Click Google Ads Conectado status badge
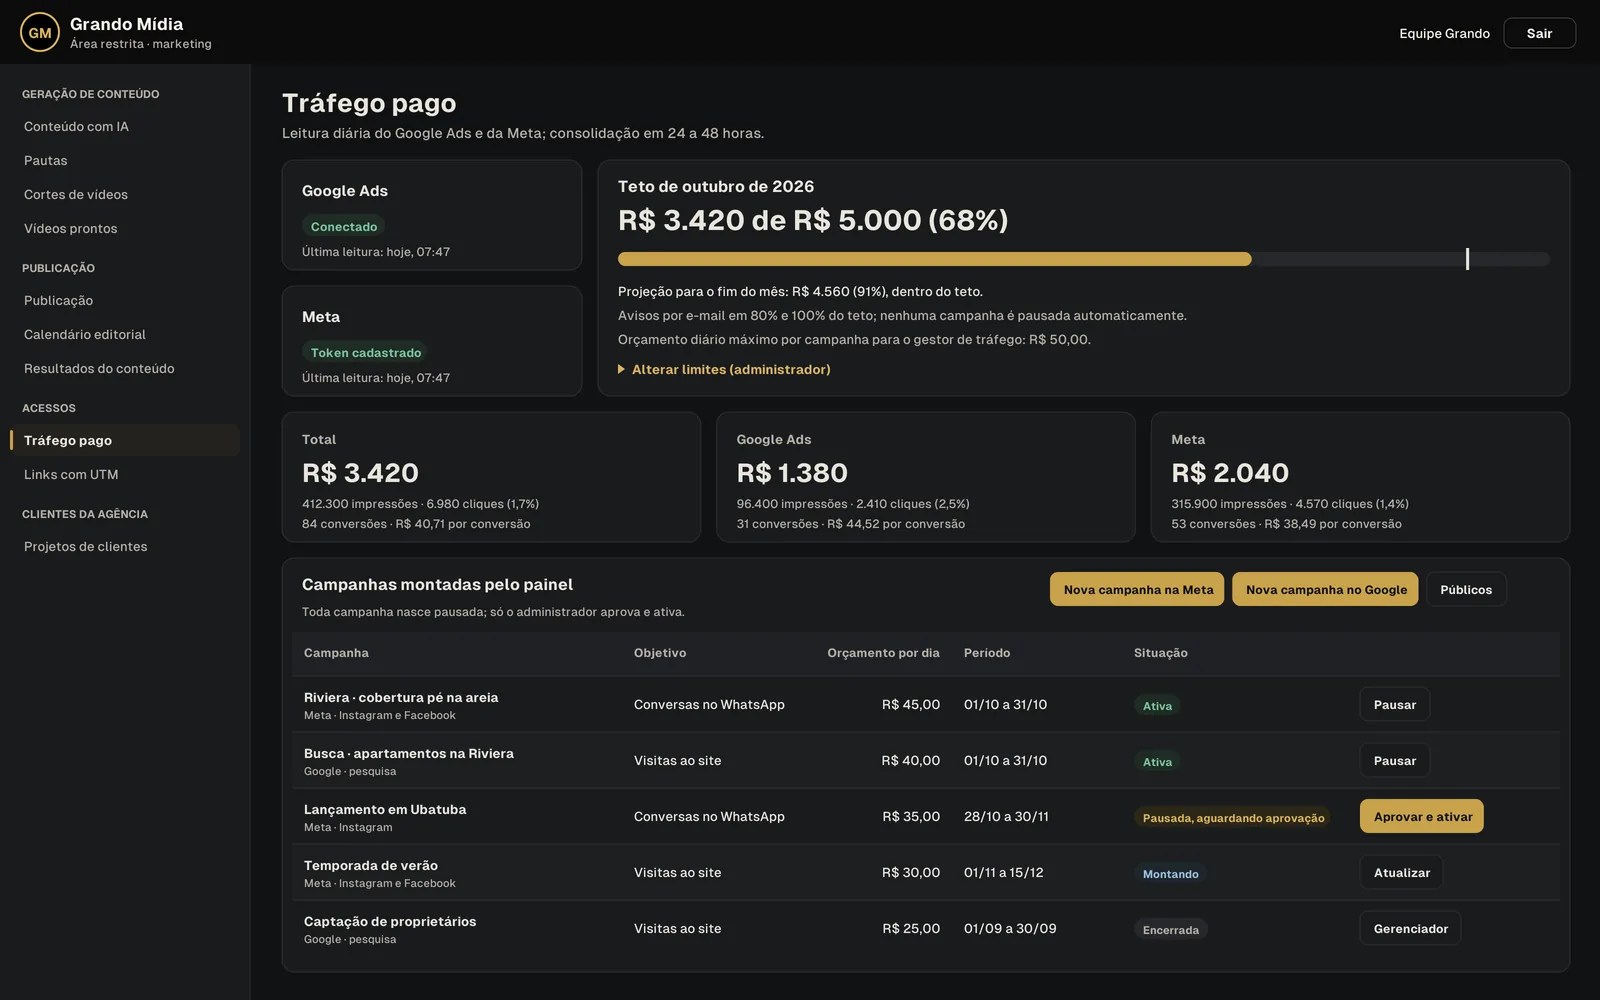1600x1000 pixels. tap(344, 227)
